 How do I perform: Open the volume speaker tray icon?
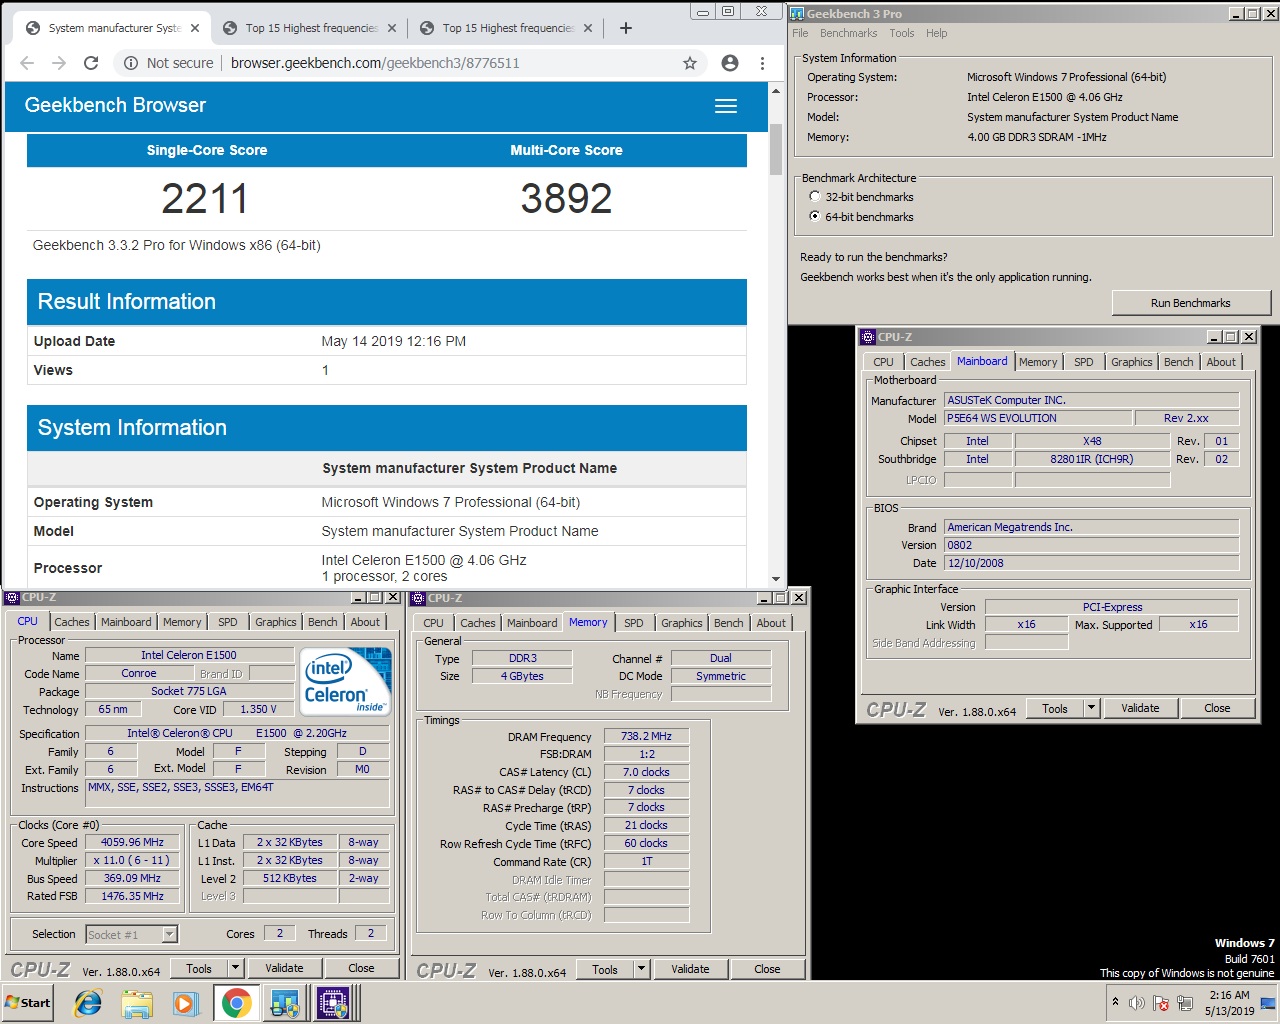click(1137, 1003)
